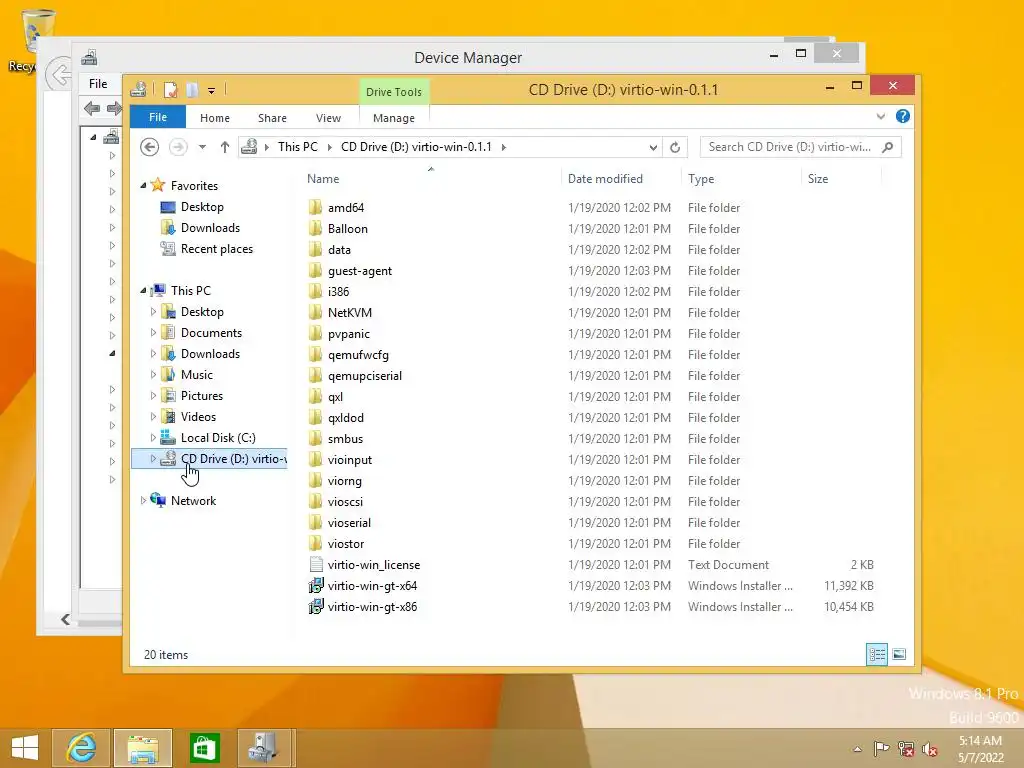Click the Properties quick access toolbar icon
Screen dimensions: 1024x768
[x=170, y=90]
